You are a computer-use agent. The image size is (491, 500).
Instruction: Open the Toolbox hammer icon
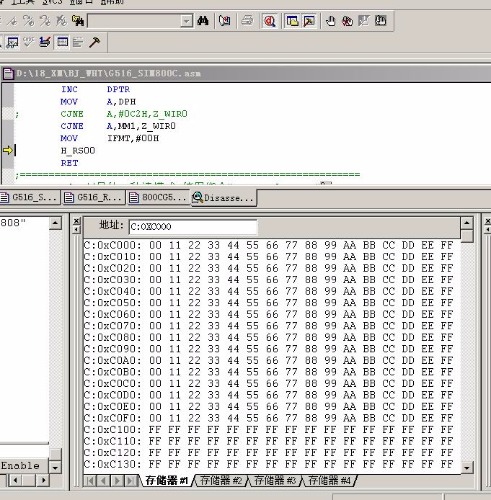click(x=95, y=42)
